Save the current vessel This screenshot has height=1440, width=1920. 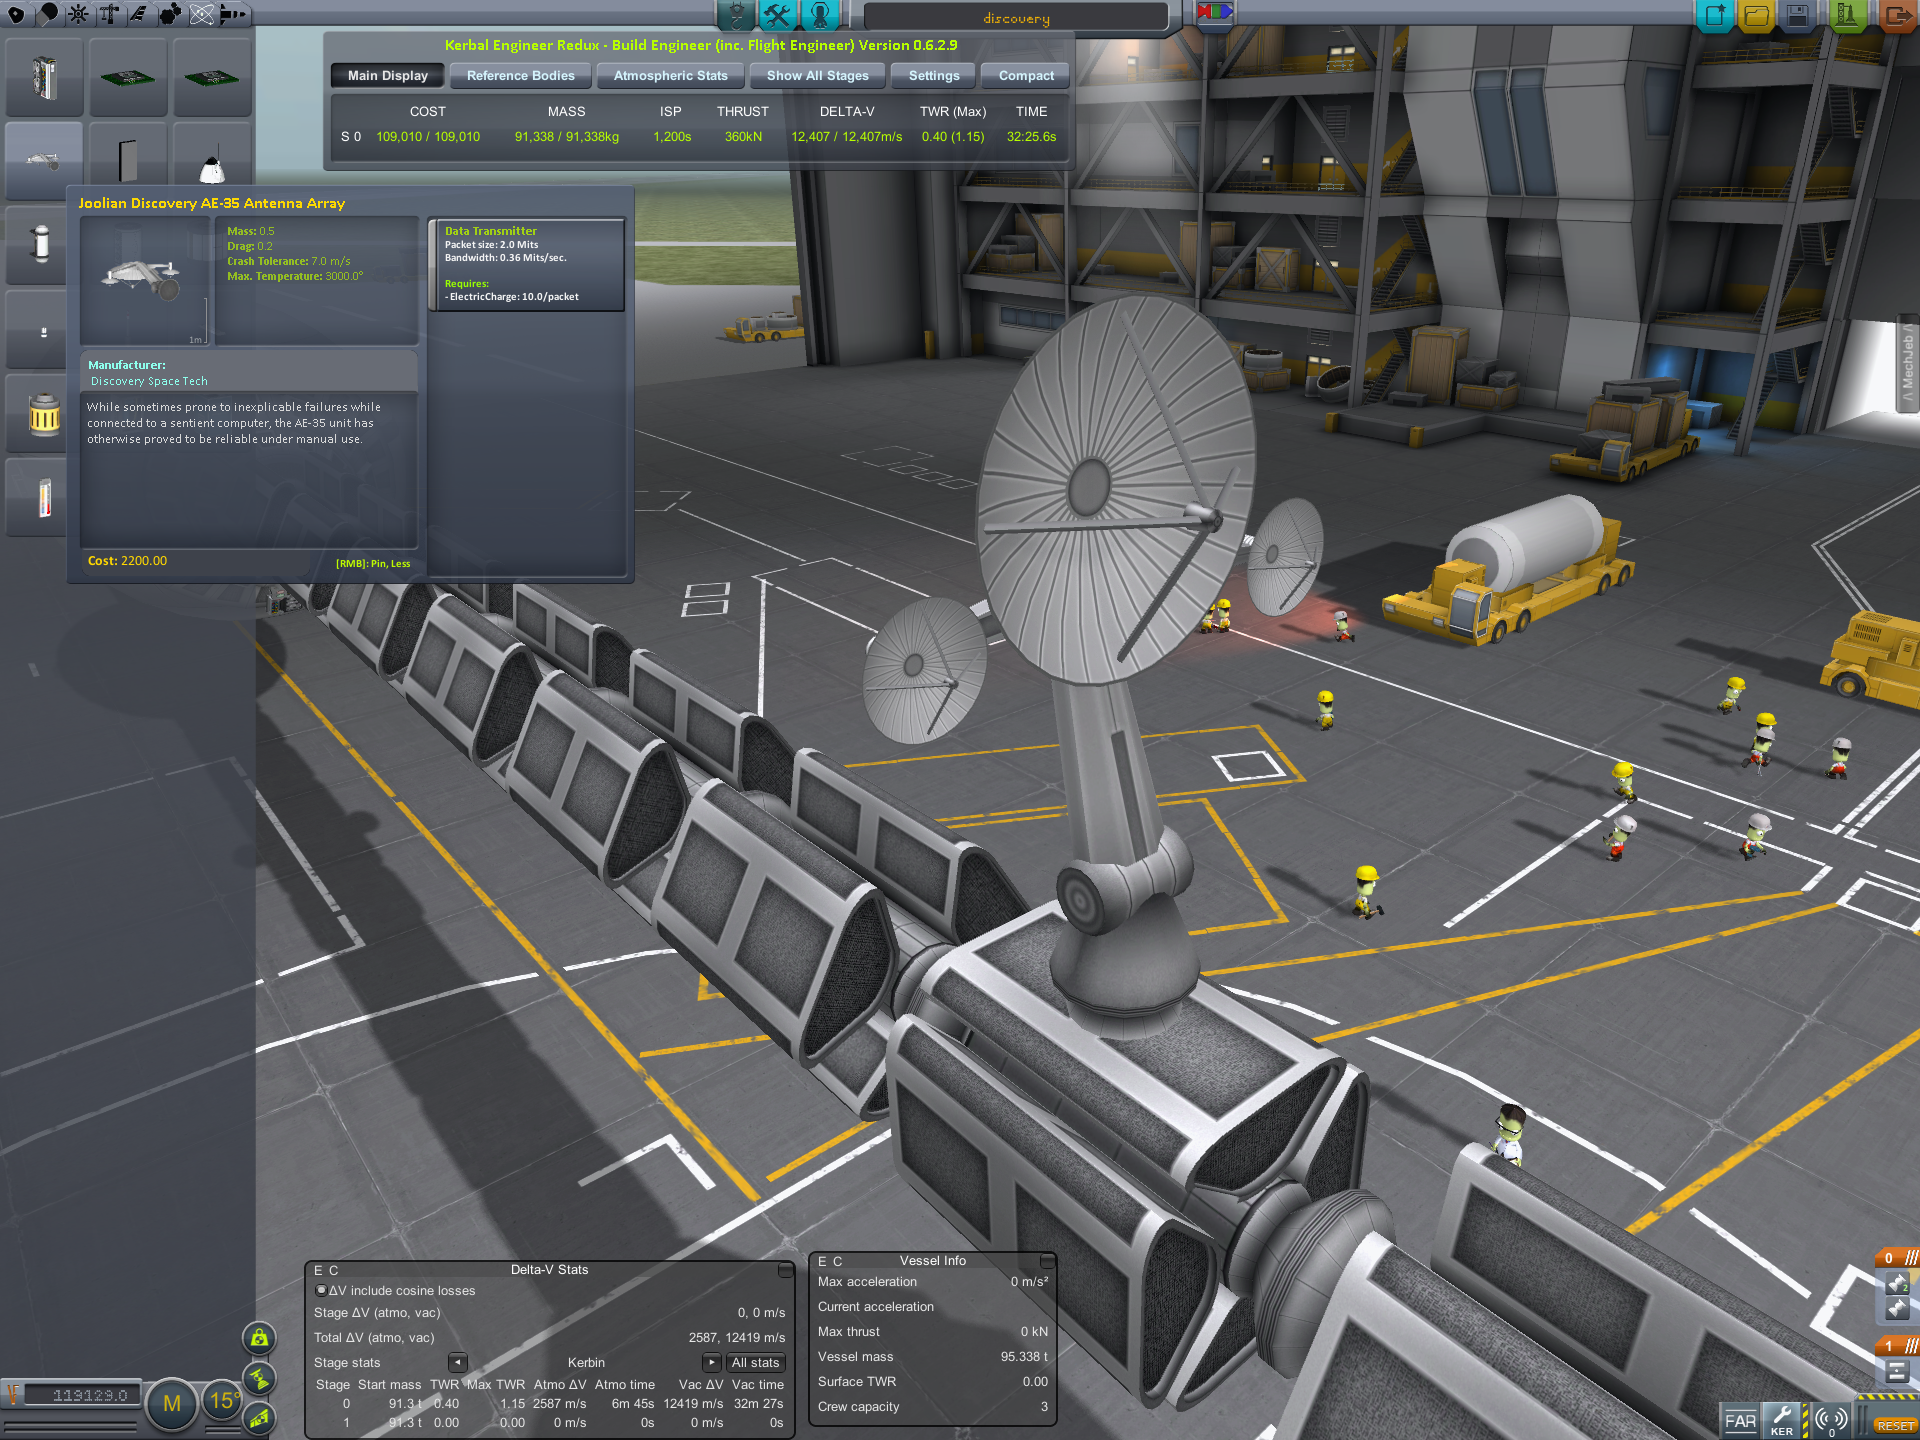pos(1797,15)
